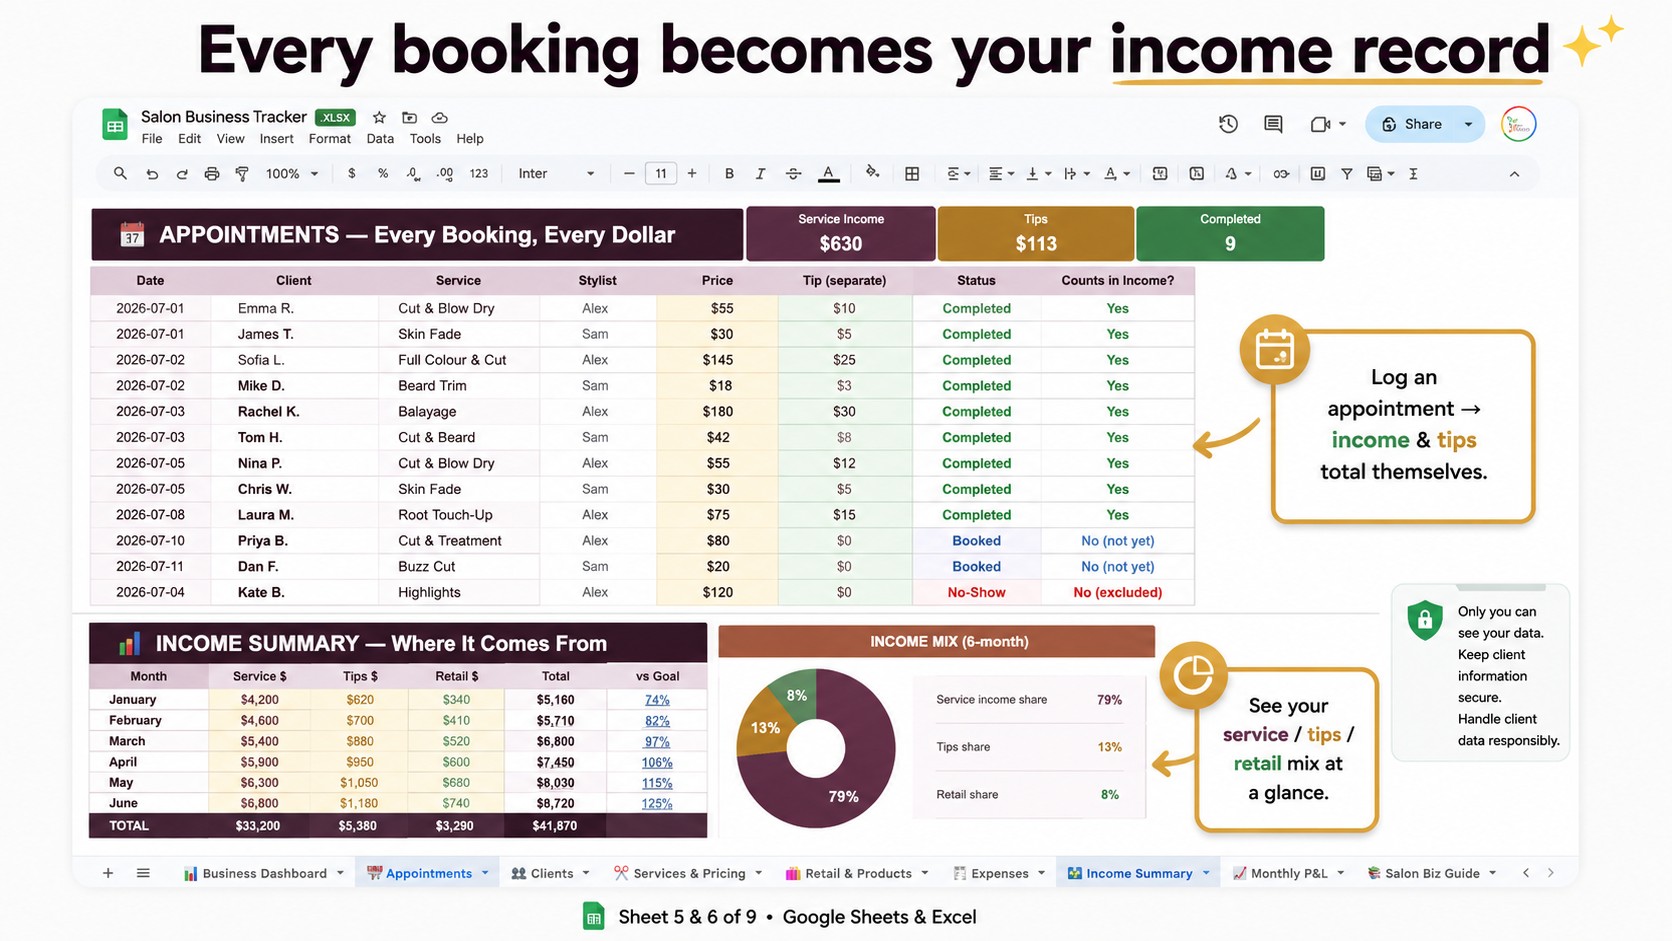Star the Salon Business Tracker file
Viewport: 1672px width, 941px height.
[x=379, y=117]
